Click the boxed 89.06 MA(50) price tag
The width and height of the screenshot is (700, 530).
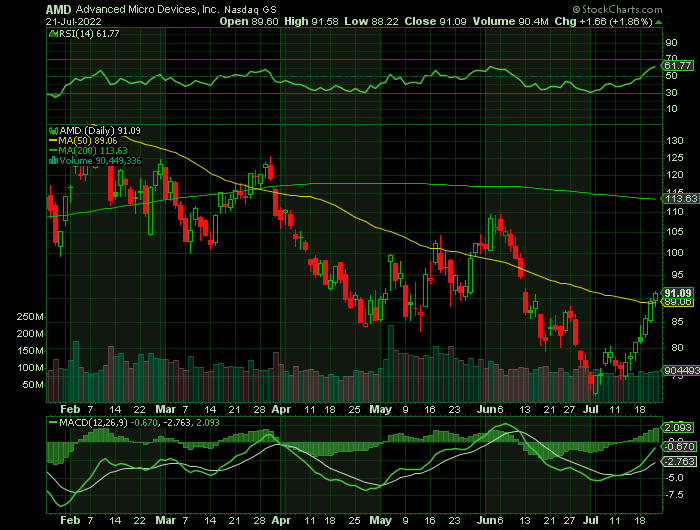pyautogui.click(x=678, y=302)
